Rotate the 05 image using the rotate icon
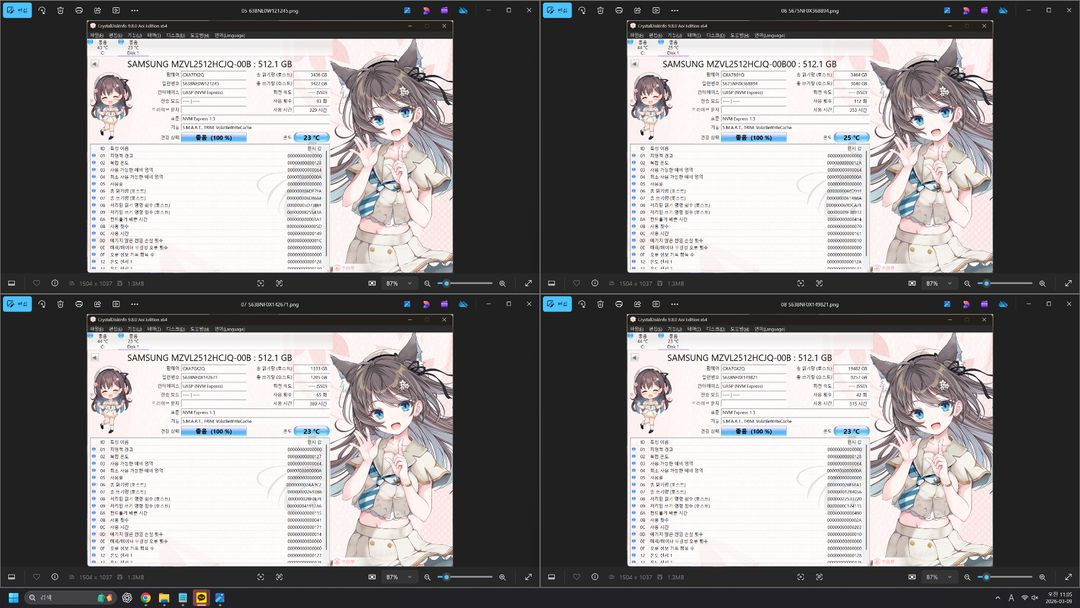This screenshot has width=1080, height=608. click(x=41, y=10)
